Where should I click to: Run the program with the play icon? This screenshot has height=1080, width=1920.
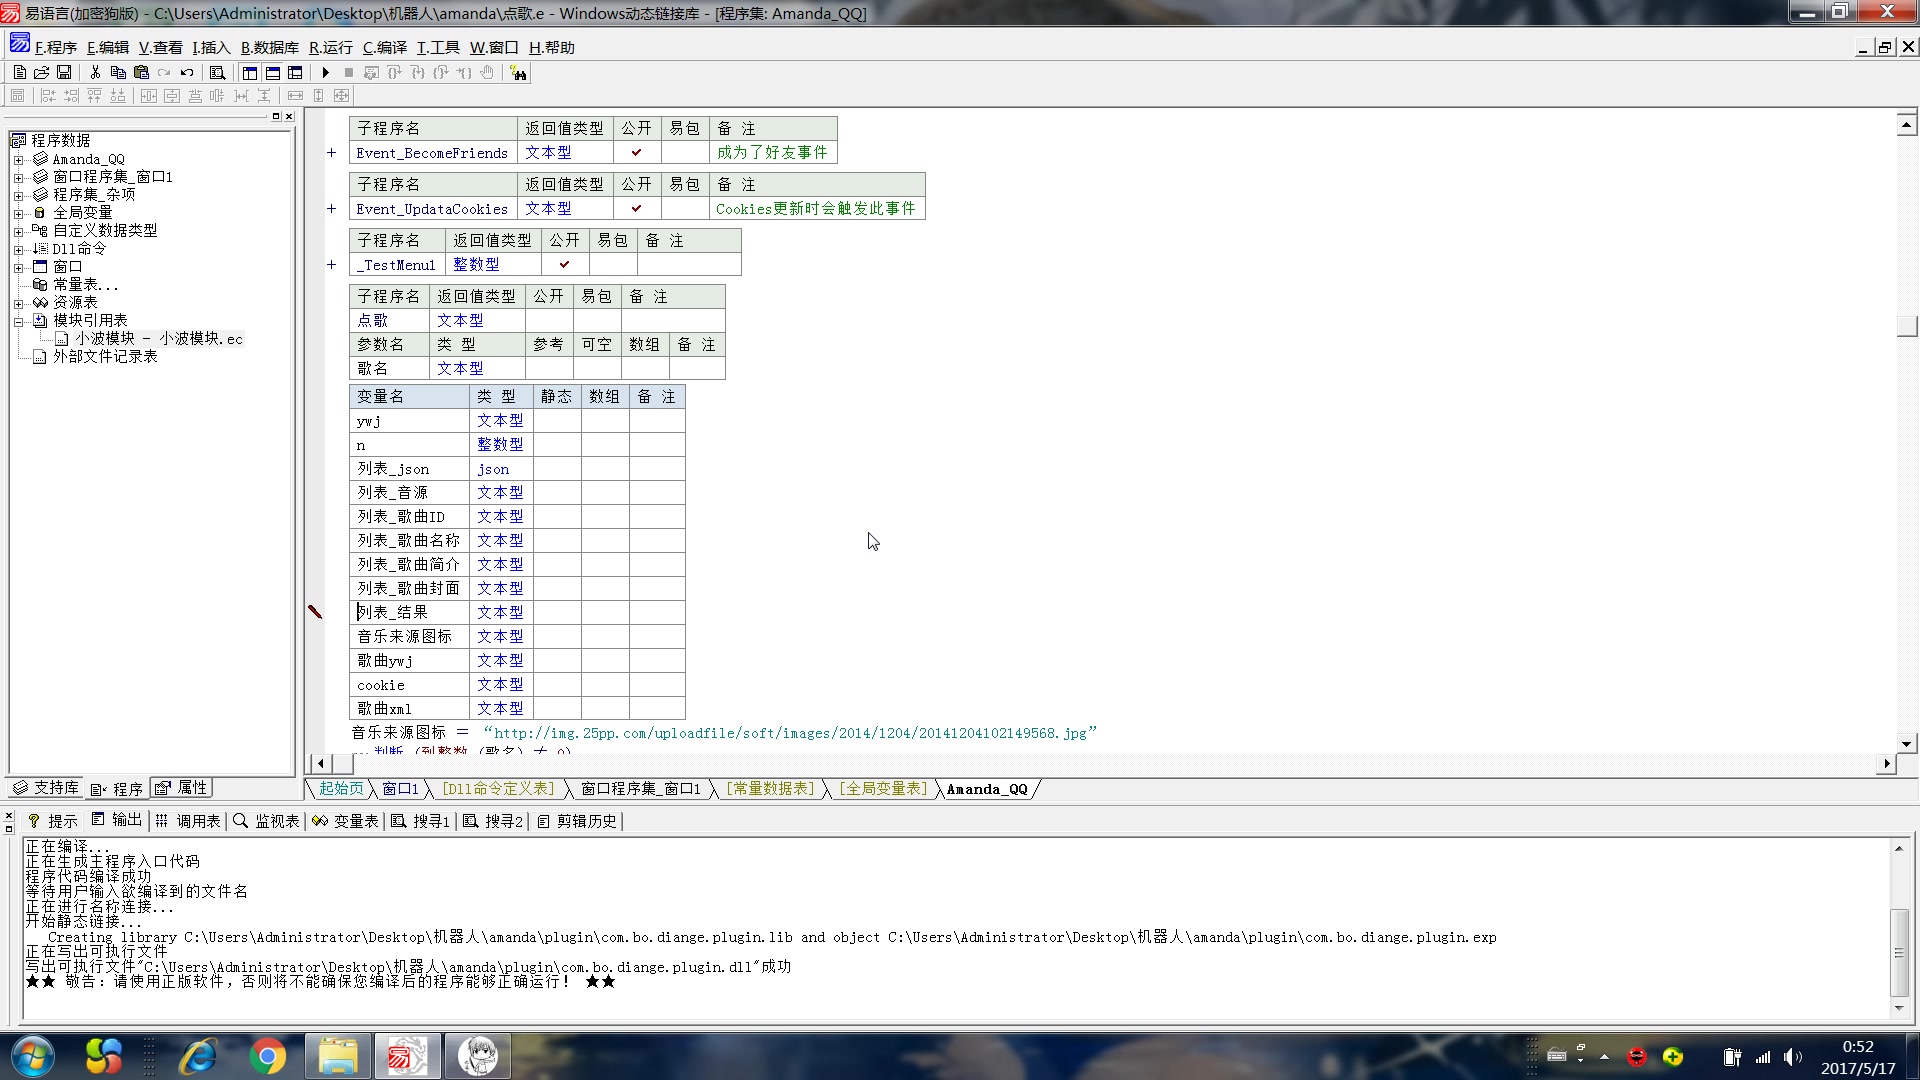tap(325, 73)
